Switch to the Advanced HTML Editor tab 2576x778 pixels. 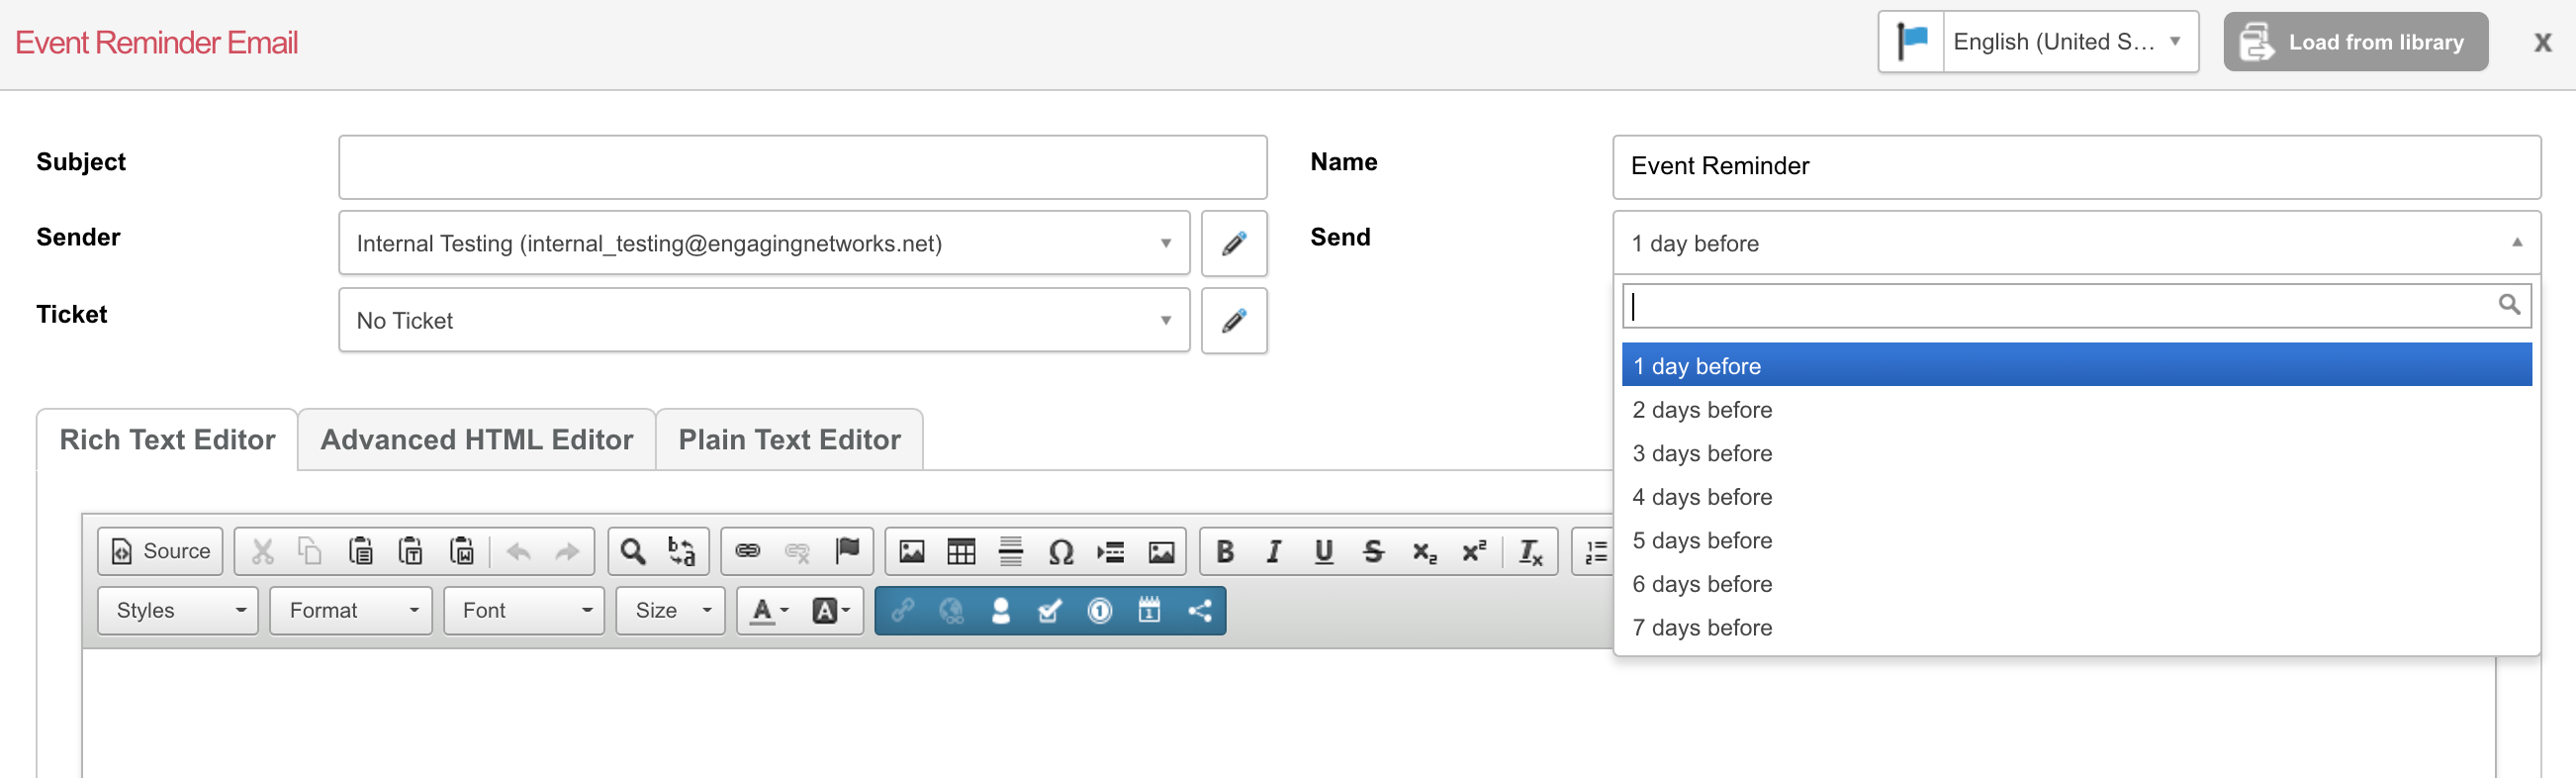476,440
